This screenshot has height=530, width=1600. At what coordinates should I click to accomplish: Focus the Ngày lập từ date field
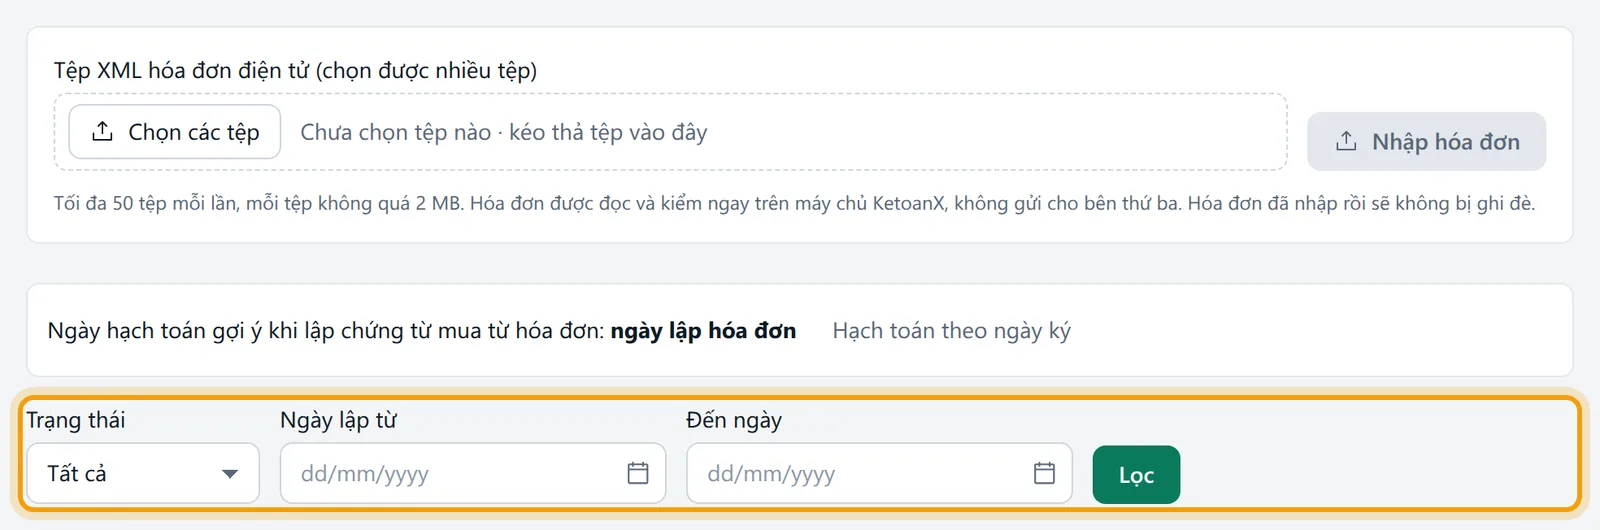[472, 473]
